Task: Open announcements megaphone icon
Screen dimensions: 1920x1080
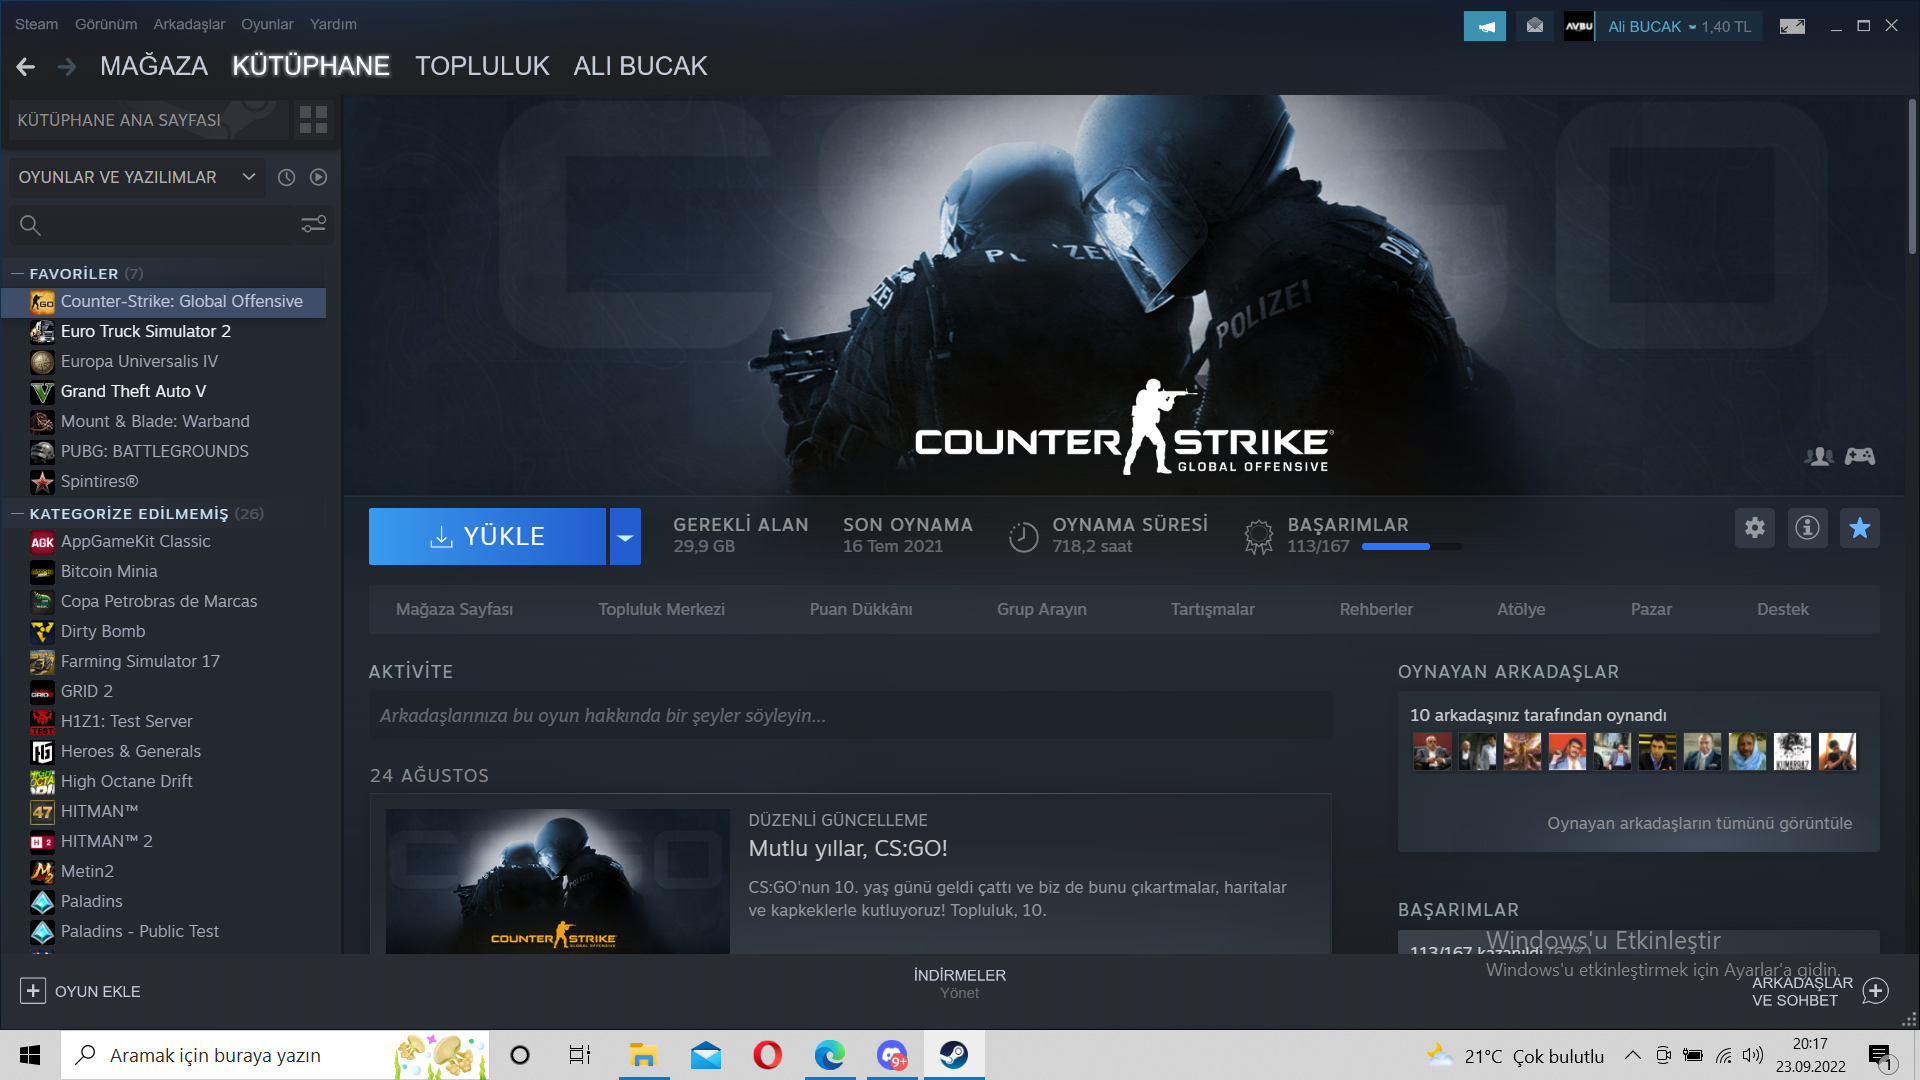Action: (x=1485, y=26)
